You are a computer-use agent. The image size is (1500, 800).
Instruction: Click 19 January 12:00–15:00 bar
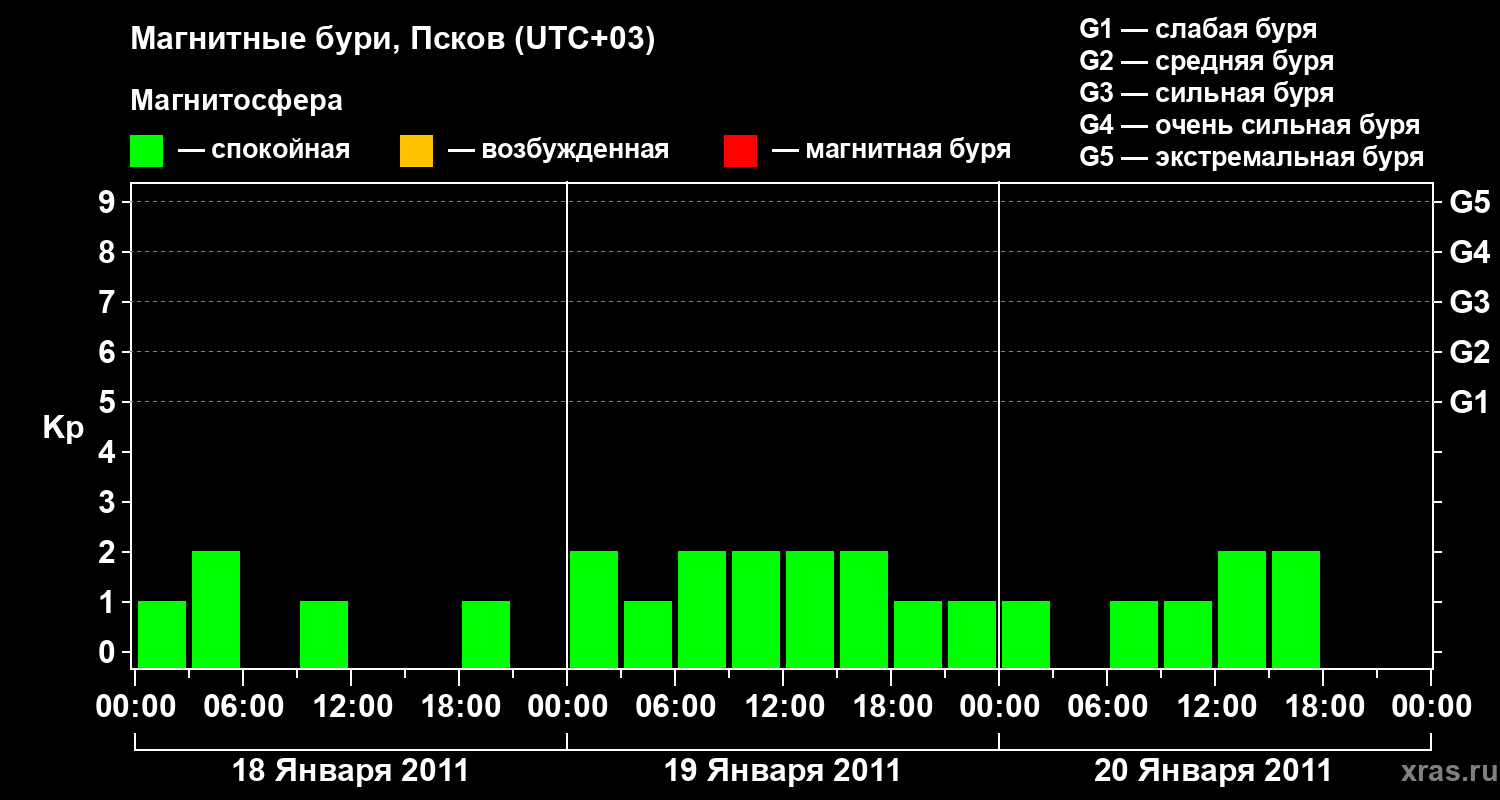pyautogui.click(x=810, y=609)
